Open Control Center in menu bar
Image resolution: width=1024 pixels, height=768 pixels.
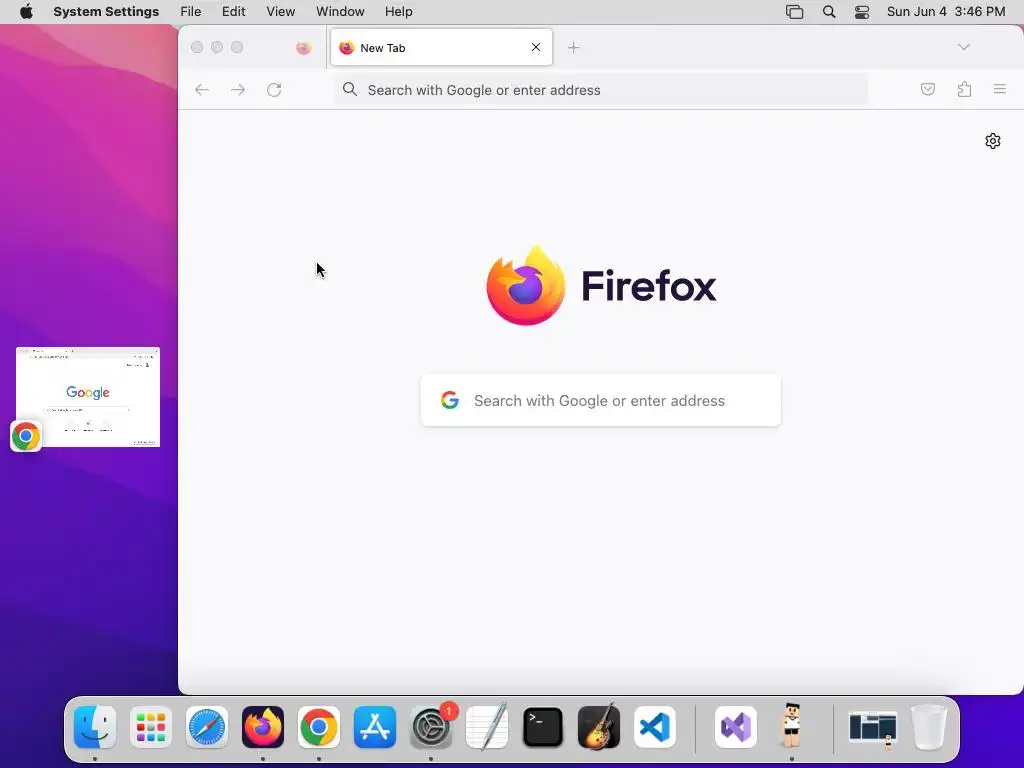pyautogui.click(x=862, y=12)
